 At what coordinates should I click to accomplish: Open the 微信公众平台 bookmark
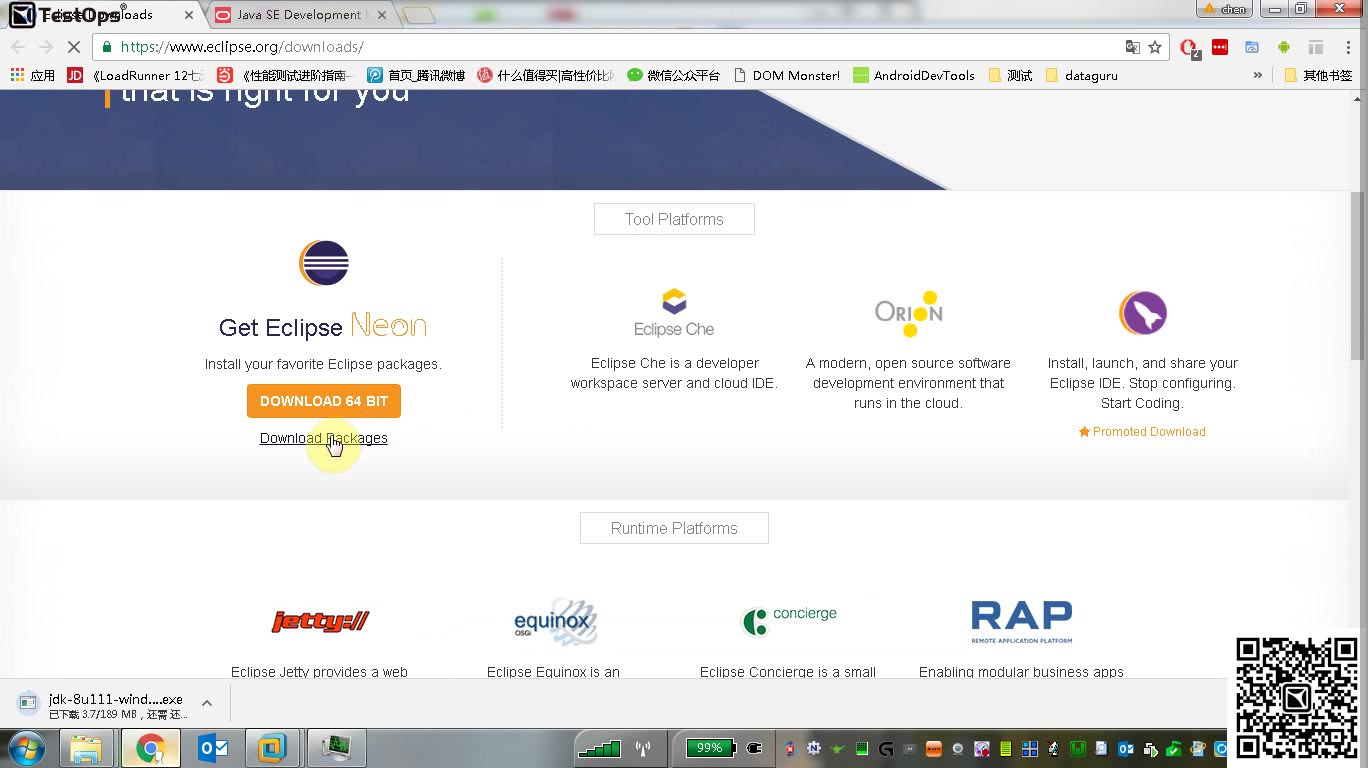point(673,75)
